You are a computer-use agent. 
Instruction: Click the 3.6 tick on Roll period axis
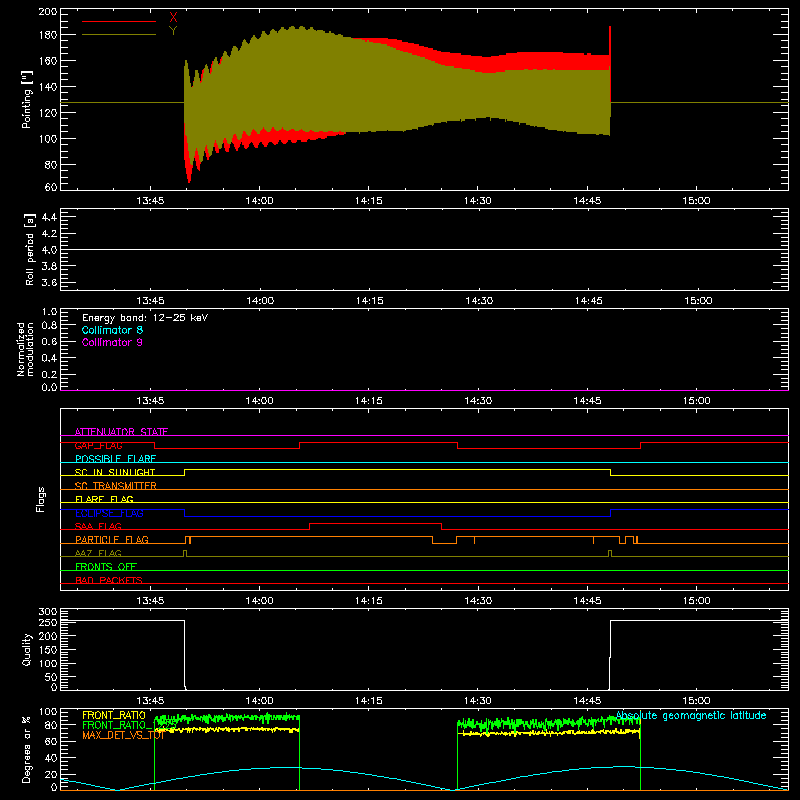49,283
